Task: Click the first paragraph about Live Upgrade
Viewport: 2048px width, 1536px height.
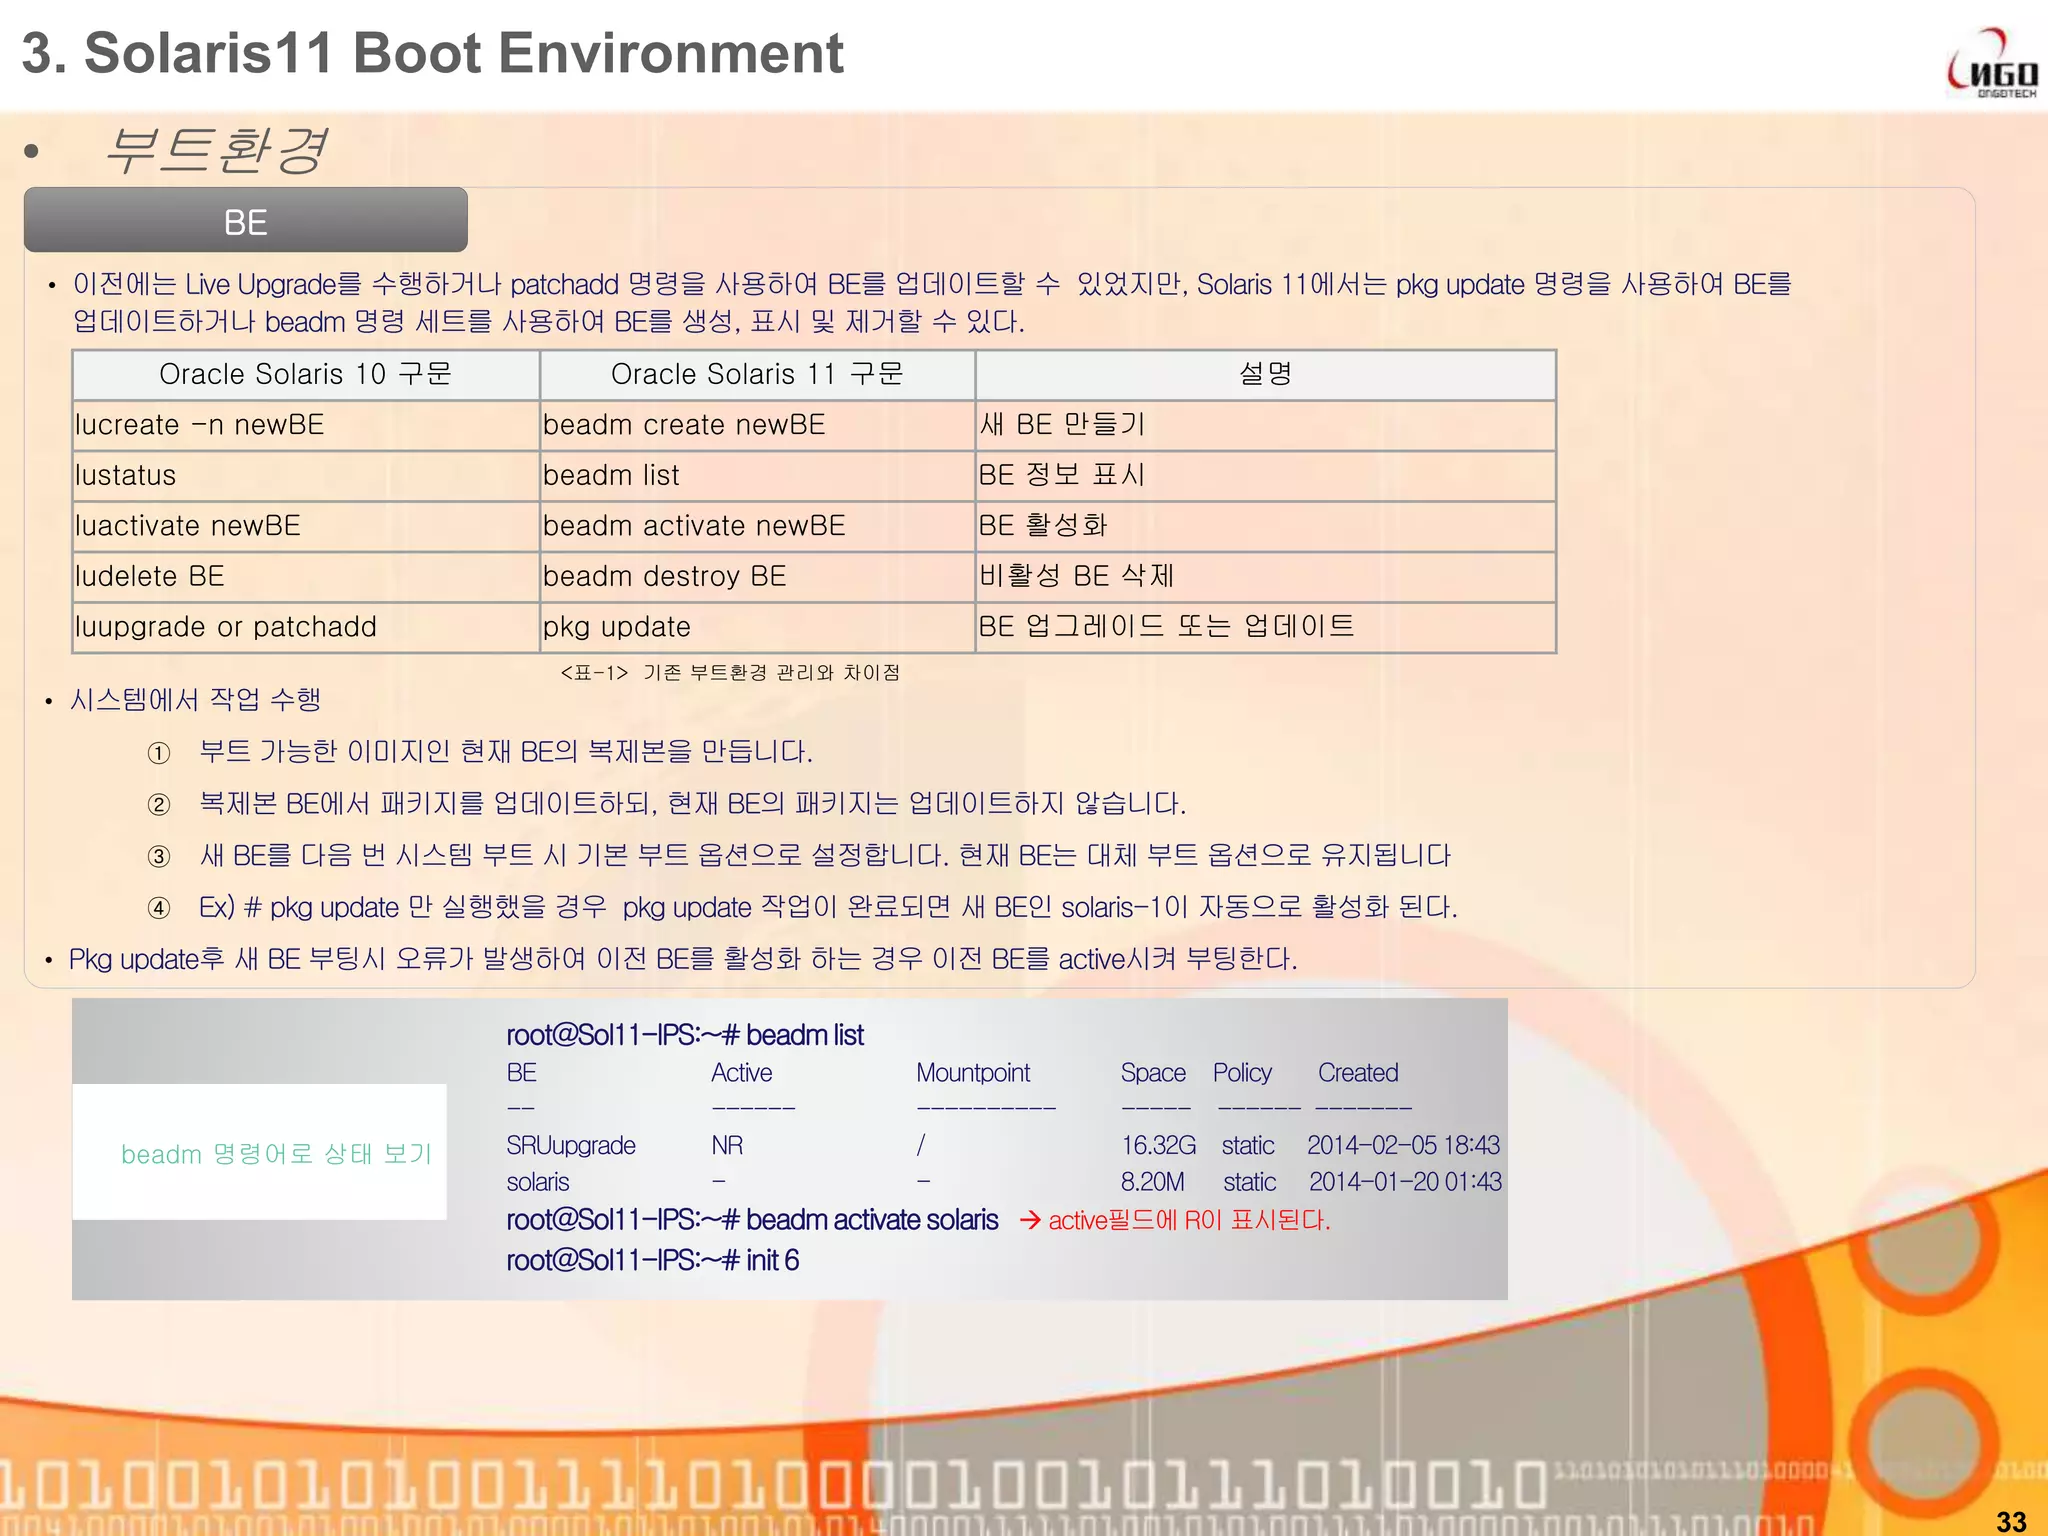Action: coord(932,303)
